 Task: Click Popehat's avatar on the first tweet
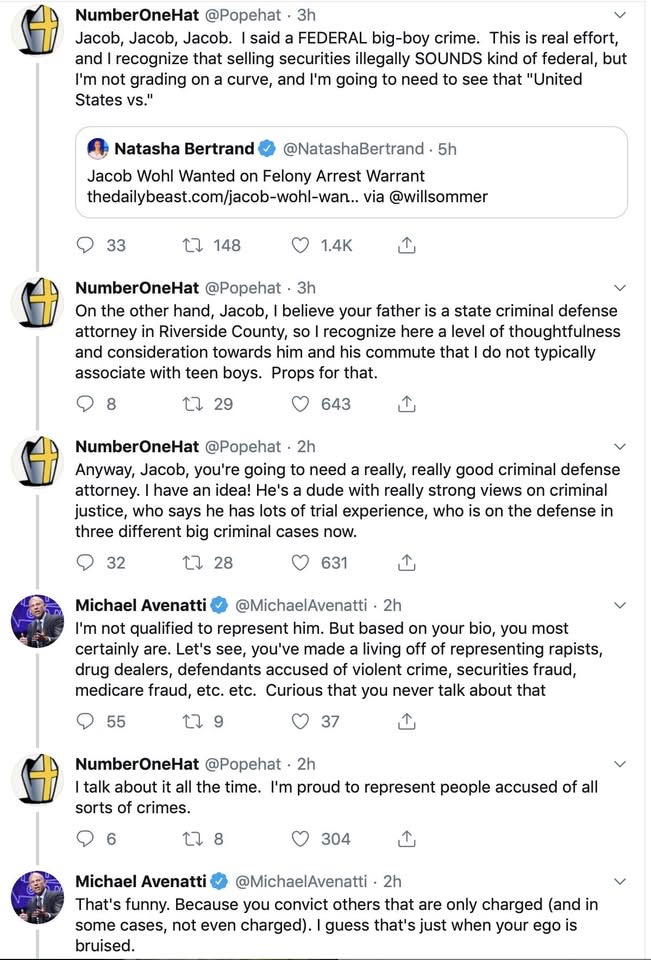[37, 36]
